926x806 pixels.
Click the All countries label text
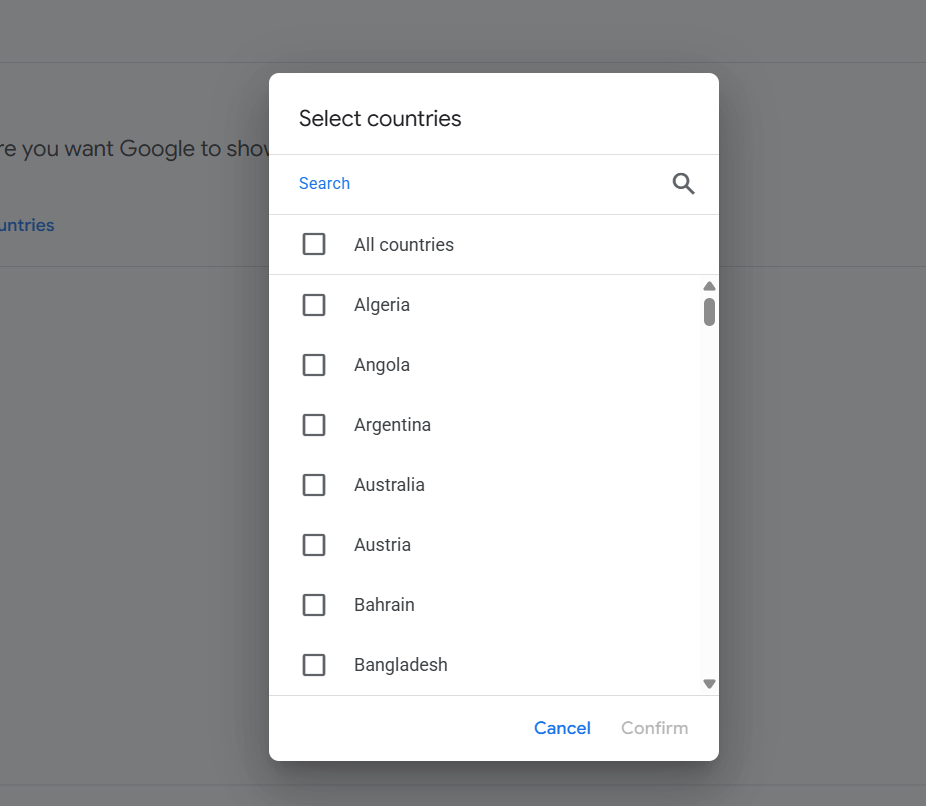(x=404, y=244)
